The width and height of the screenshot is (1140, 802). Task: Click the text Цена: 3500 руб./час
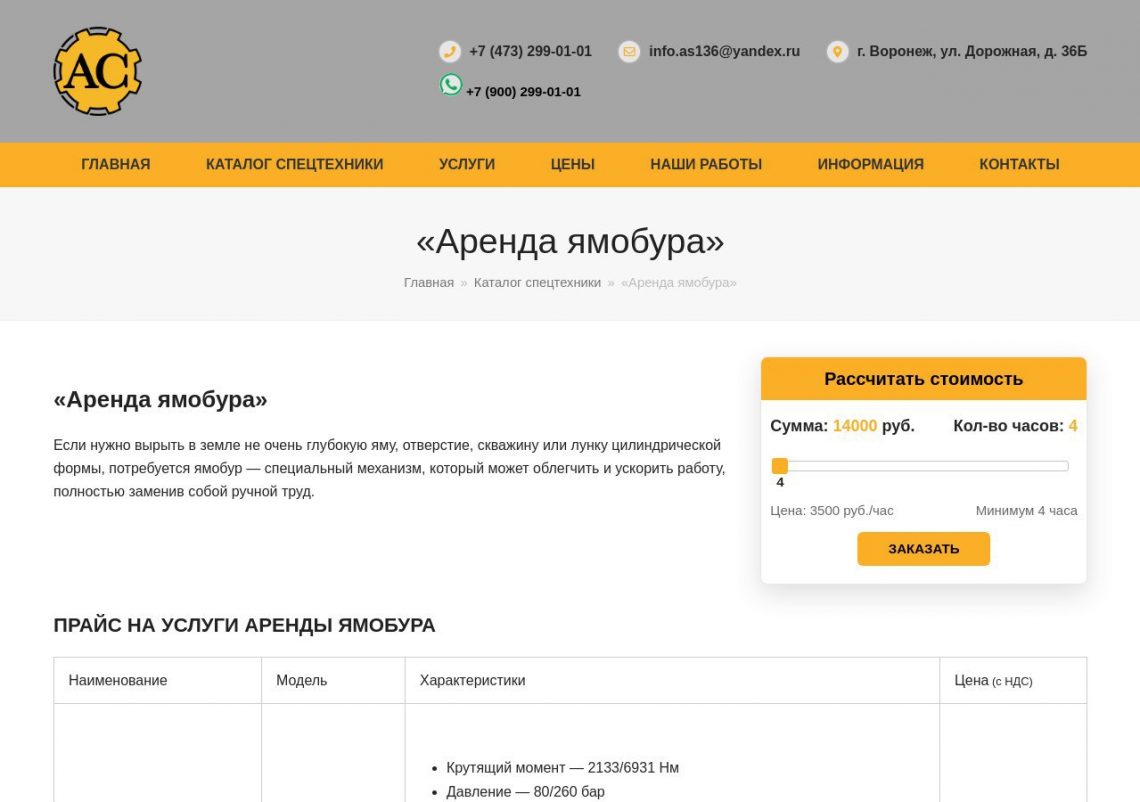point(832,510)
